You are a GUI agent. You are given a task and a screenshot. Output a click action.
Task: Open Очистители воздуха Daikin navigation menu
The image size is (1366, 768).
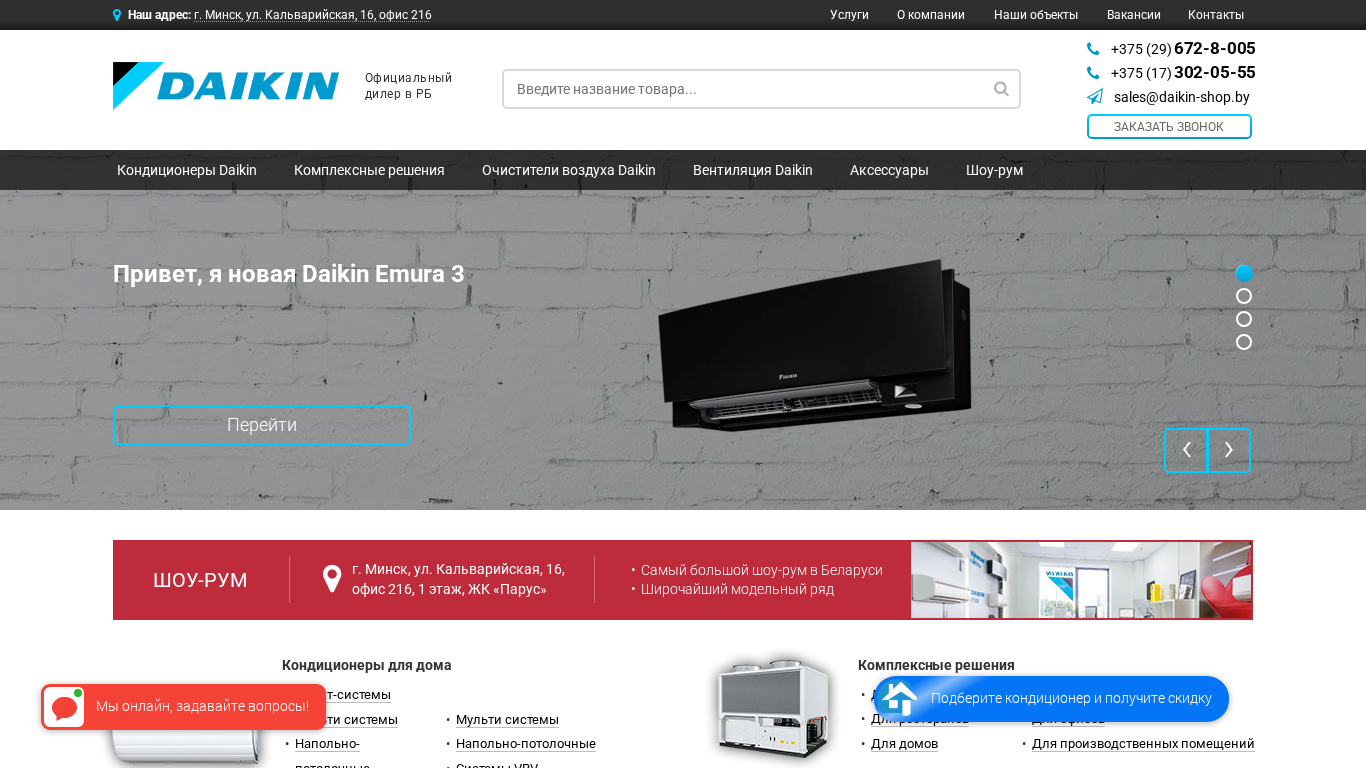pyautogui.click(x=569, y=170)
